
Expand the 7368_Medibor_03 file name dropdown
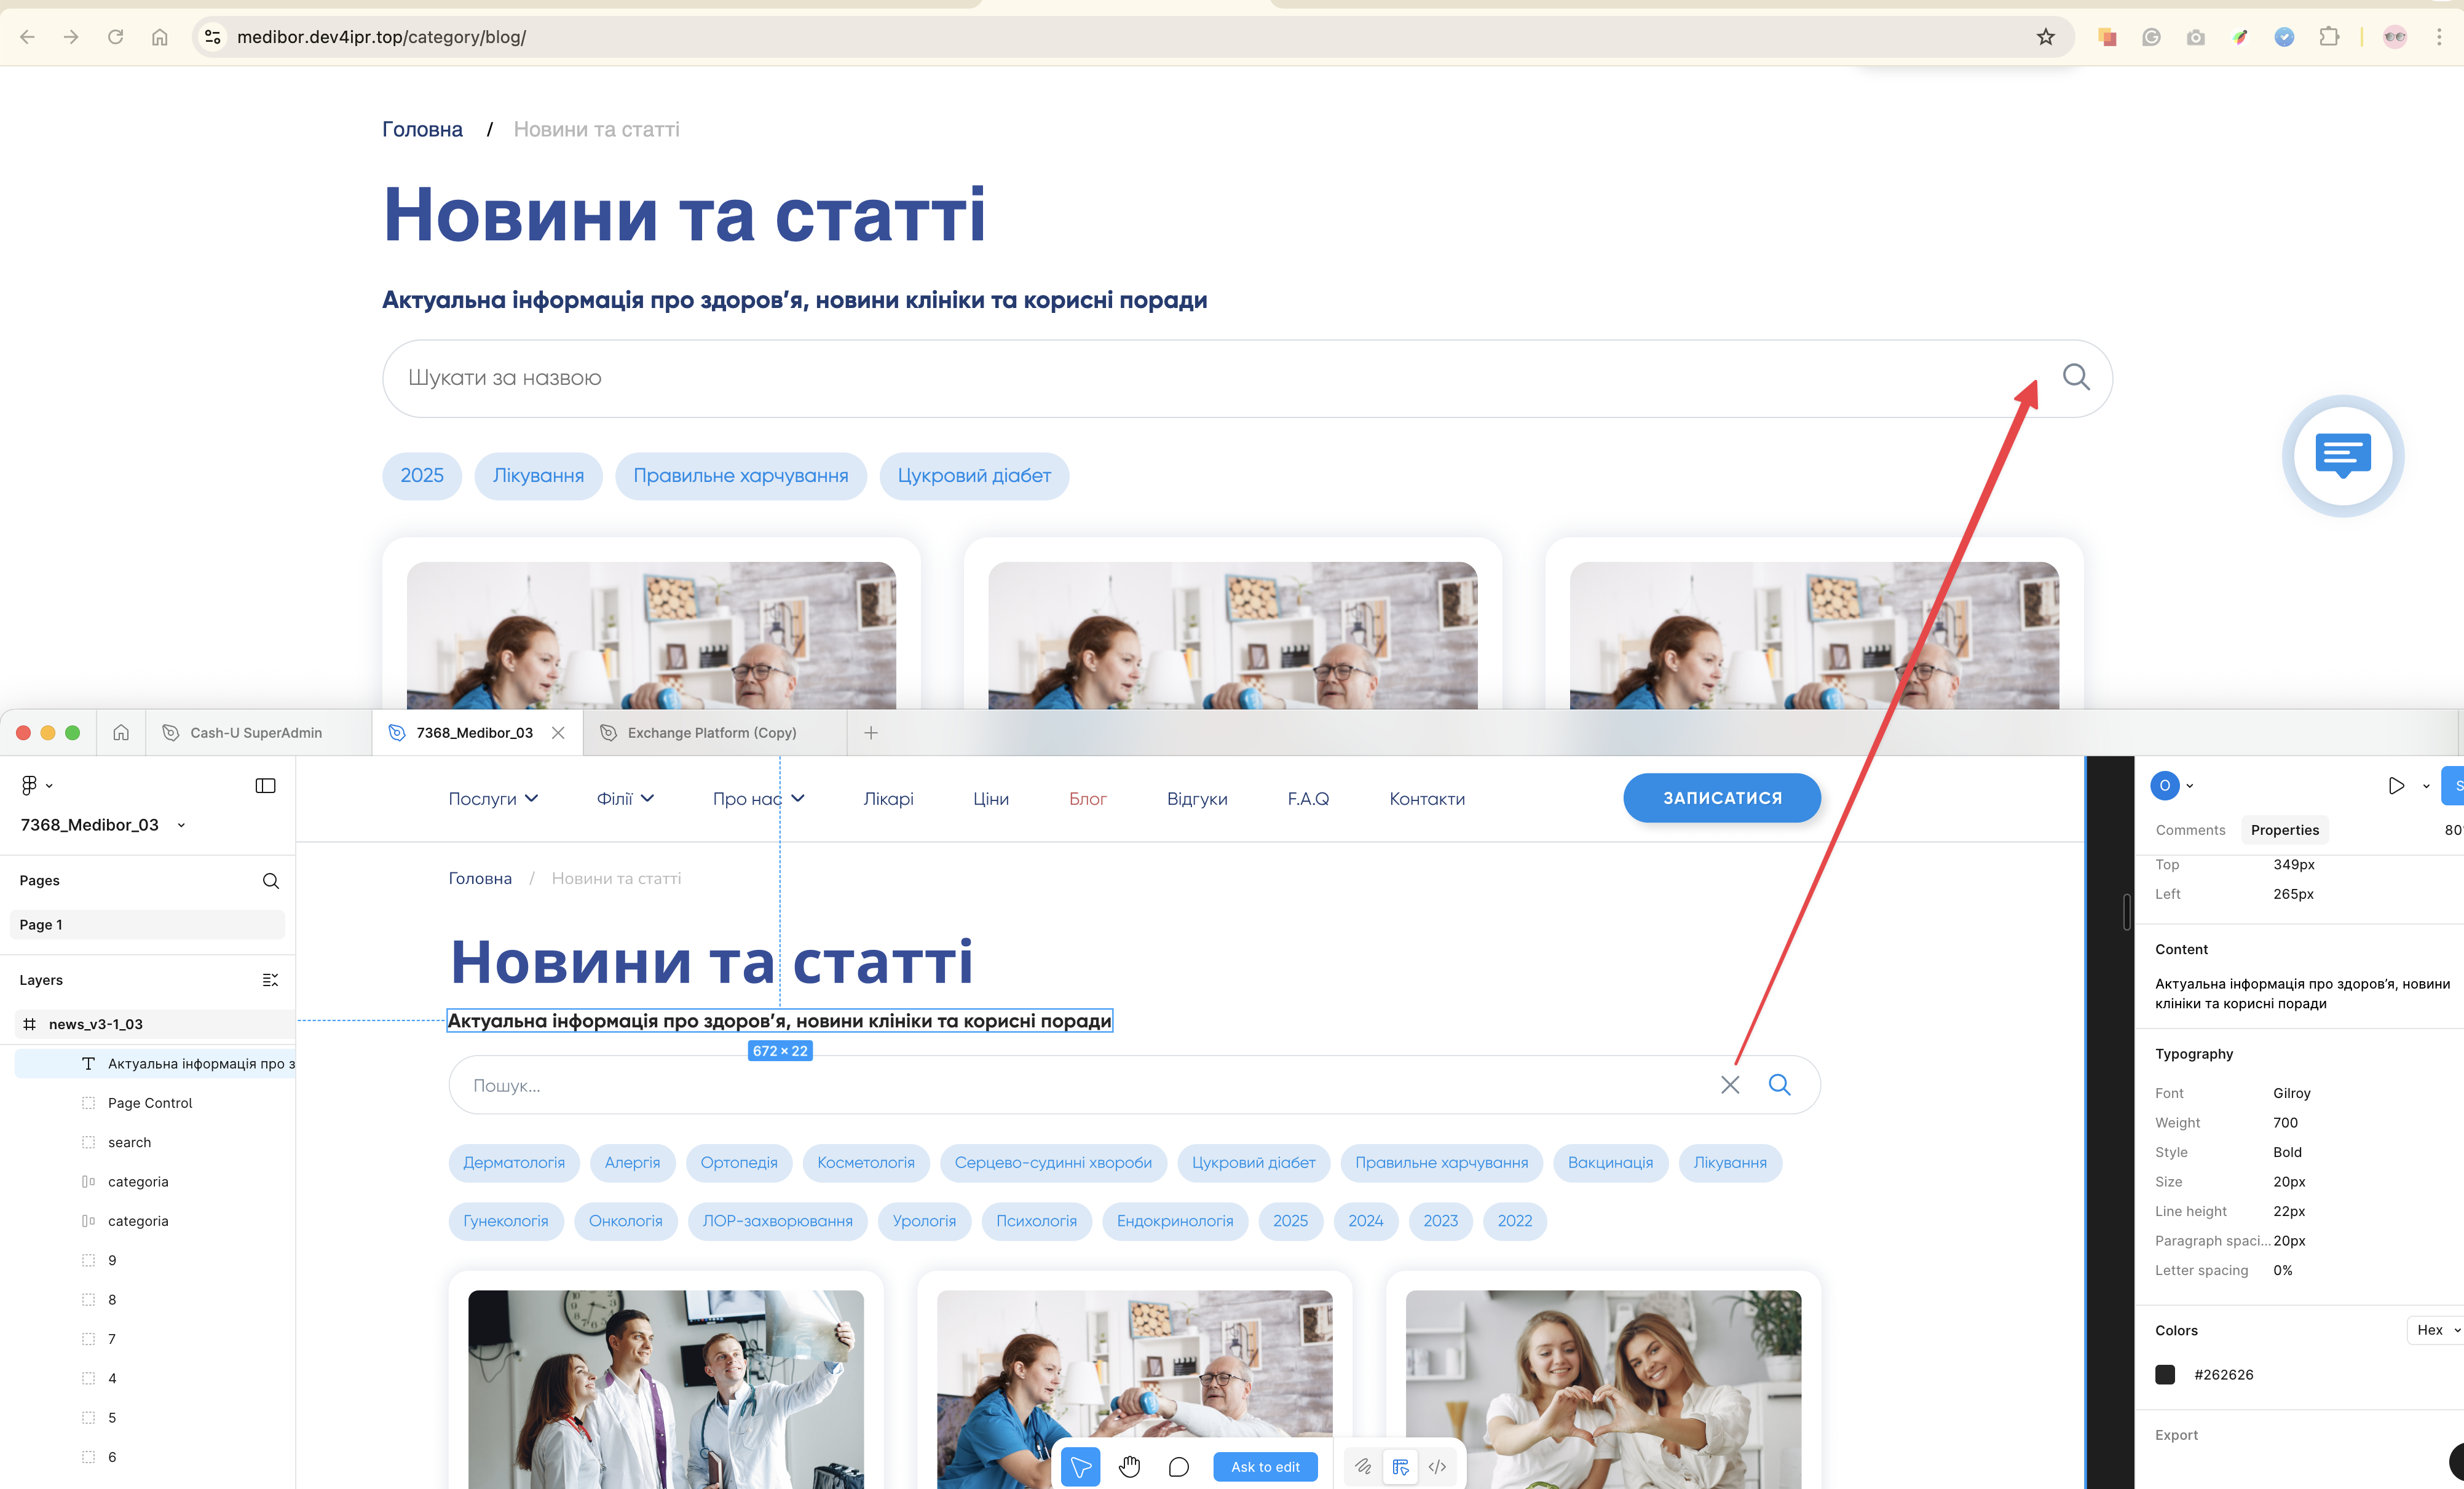pyautogui.click(x=181, y=826)
